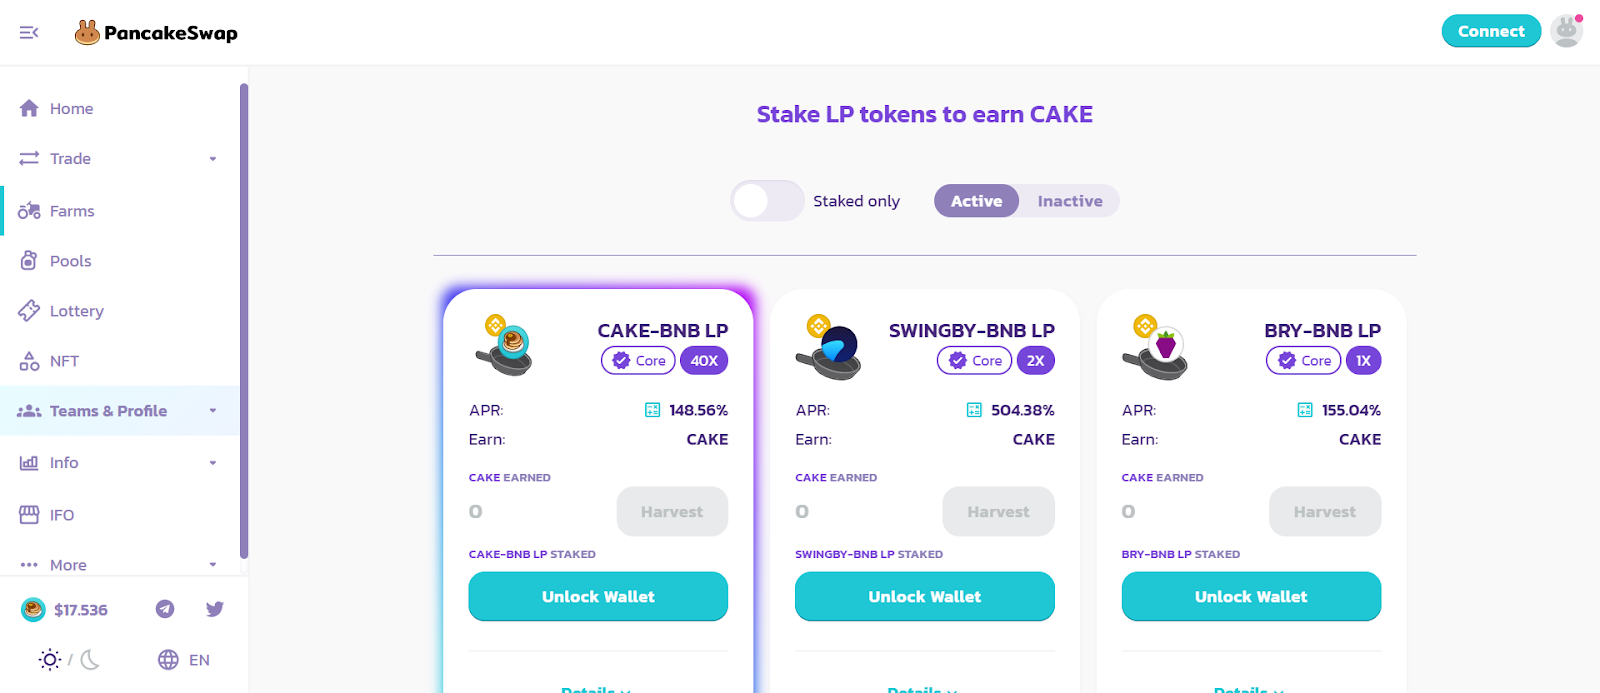Click the Connect wallet button
This screenshot has height=693, width=1600.
pos(1491,31)
